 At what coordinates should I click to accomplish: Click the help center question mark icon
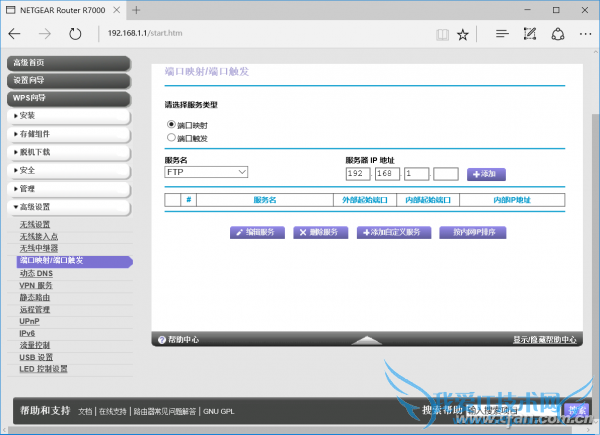coord(161,340)
